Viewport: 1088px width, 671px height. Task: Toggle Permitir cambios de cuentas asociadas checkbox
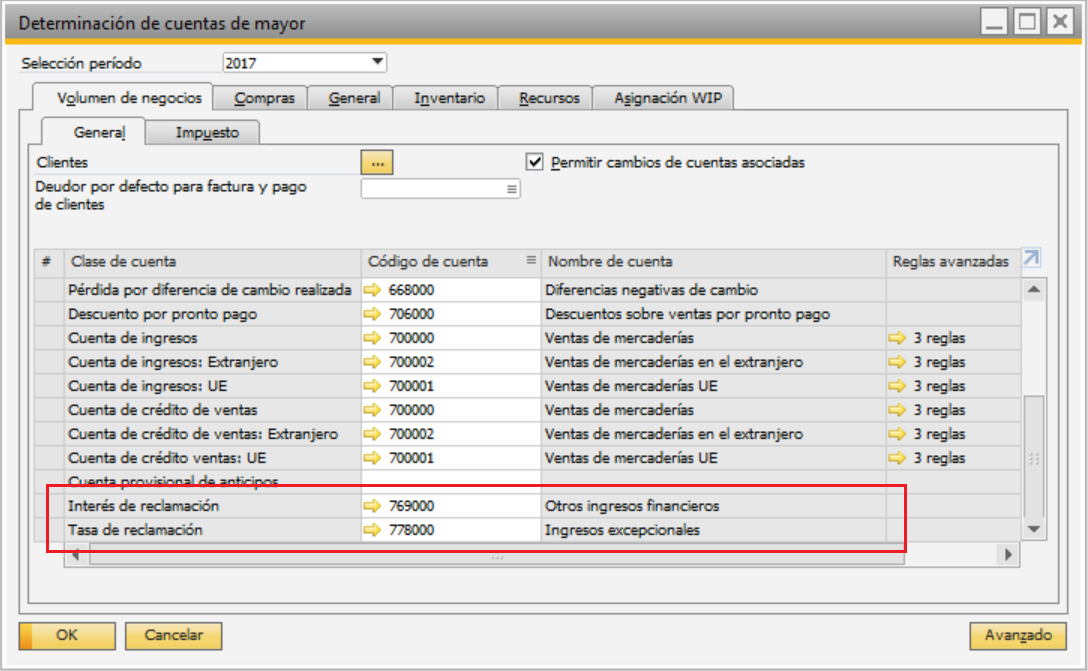pyautogui.click(x=535, y=161)
